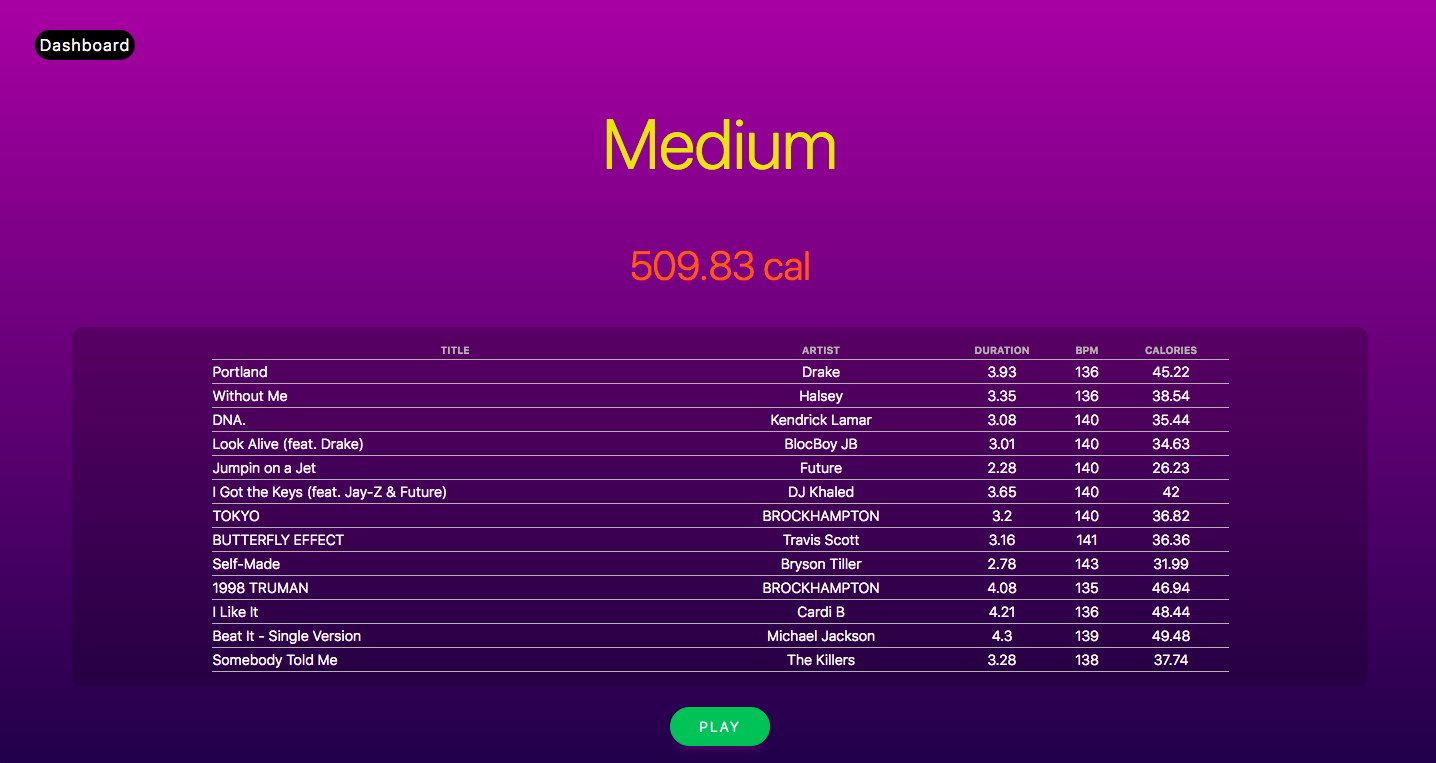Click the BPM column header
Viewport: 1436px width, 763px height.
click(1087, 351)
